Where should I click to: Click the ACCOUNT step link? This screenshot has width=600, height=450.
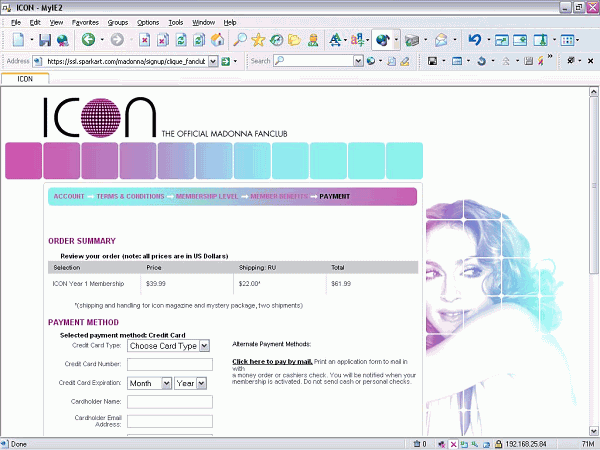(x=69, y=196)
